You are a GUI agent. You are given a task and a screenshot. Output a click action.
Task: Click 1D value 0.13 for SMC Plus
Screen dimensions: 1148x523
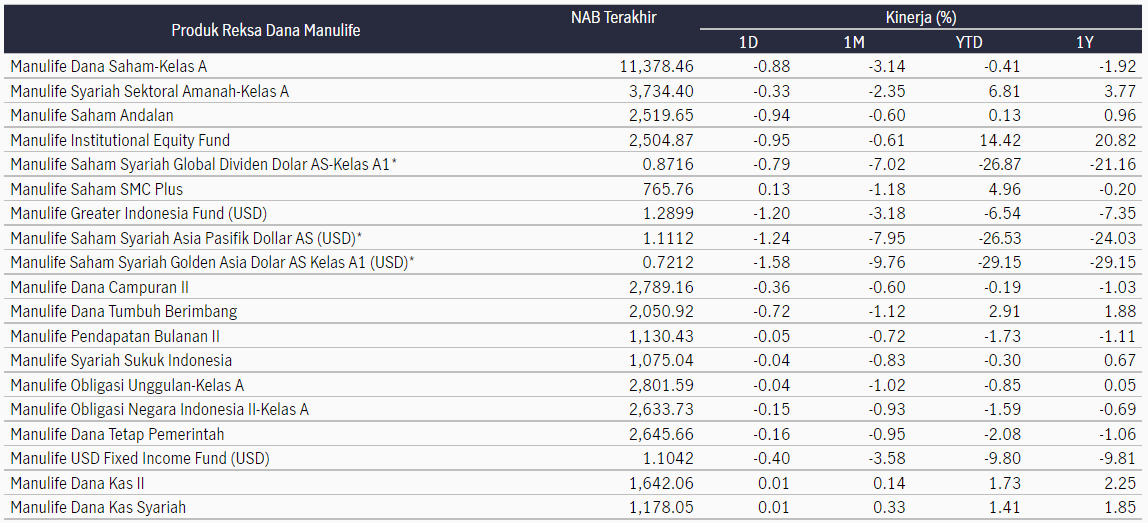(775, 189)
